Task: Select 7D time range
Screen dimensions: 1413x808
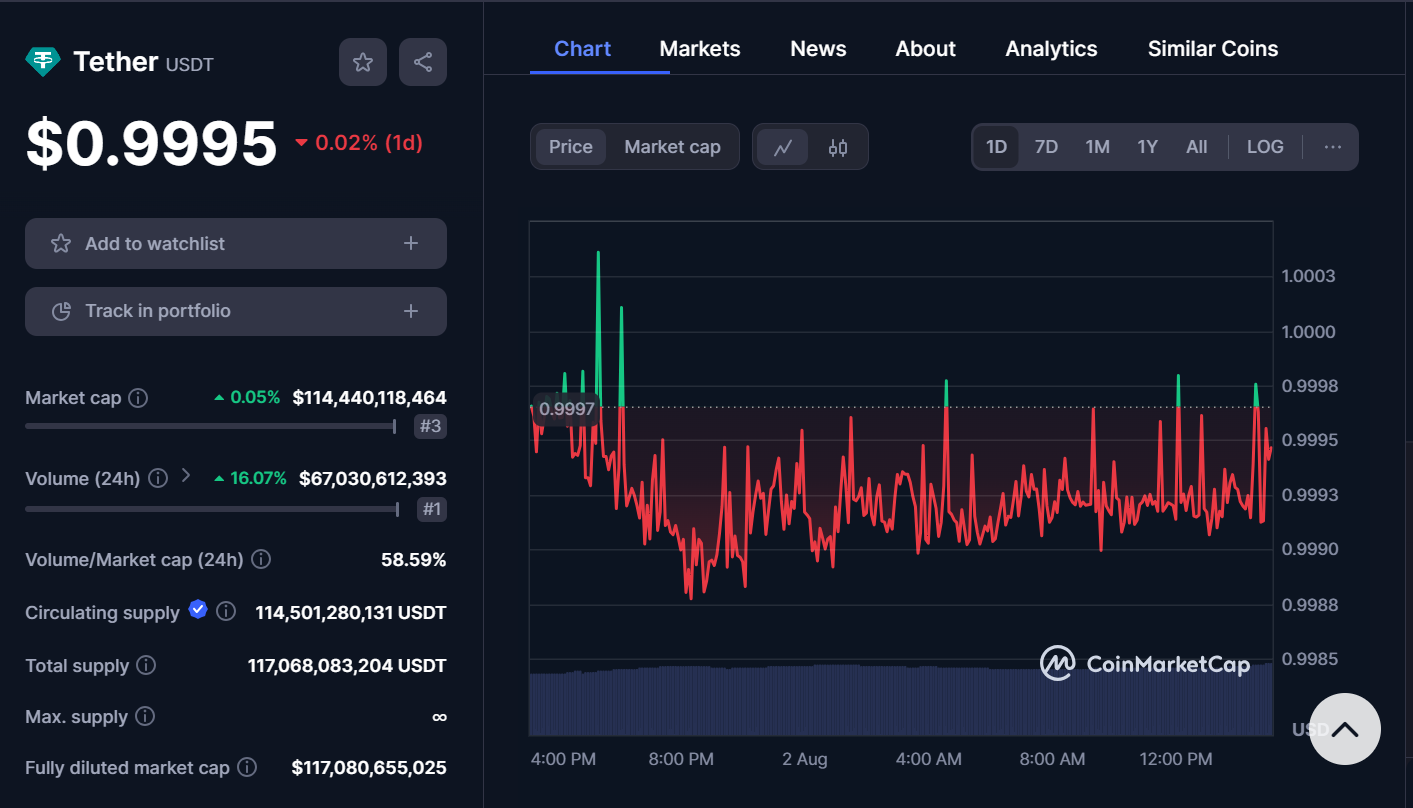Action: (1046, 147)
